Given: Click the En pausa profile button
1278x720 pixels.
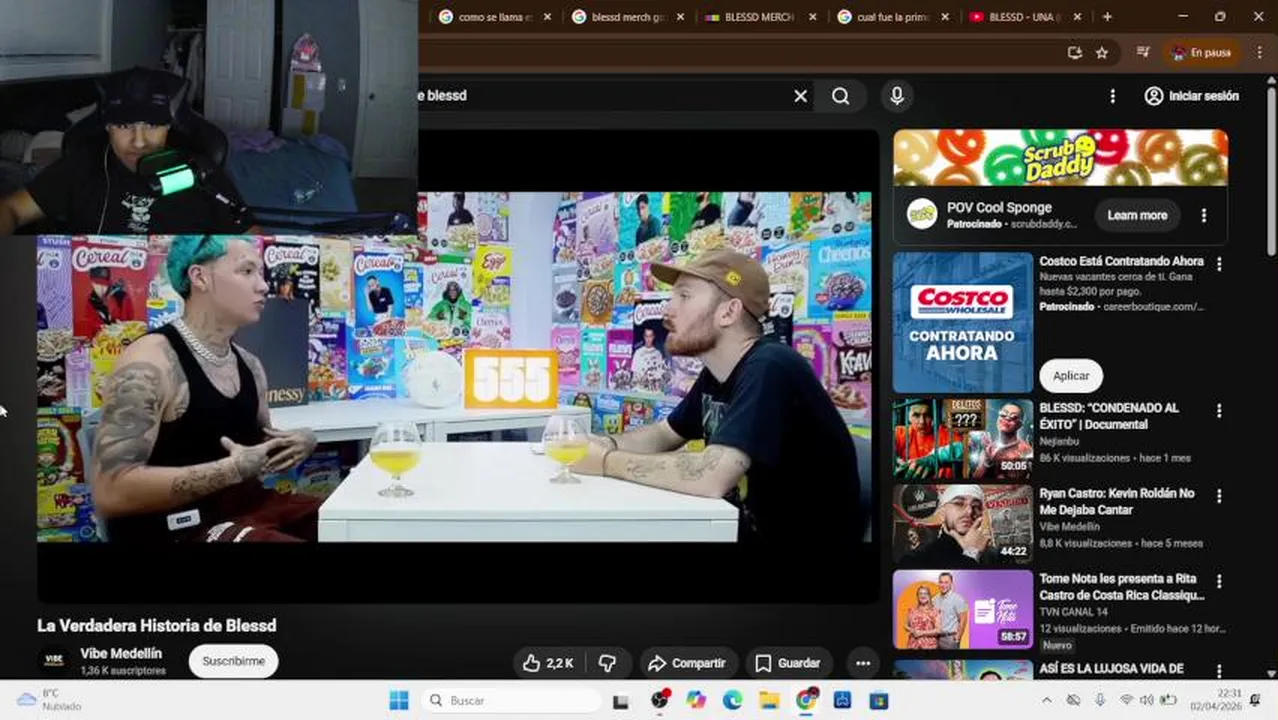Looking at the screenshot, I should (x=1201, y=53).
